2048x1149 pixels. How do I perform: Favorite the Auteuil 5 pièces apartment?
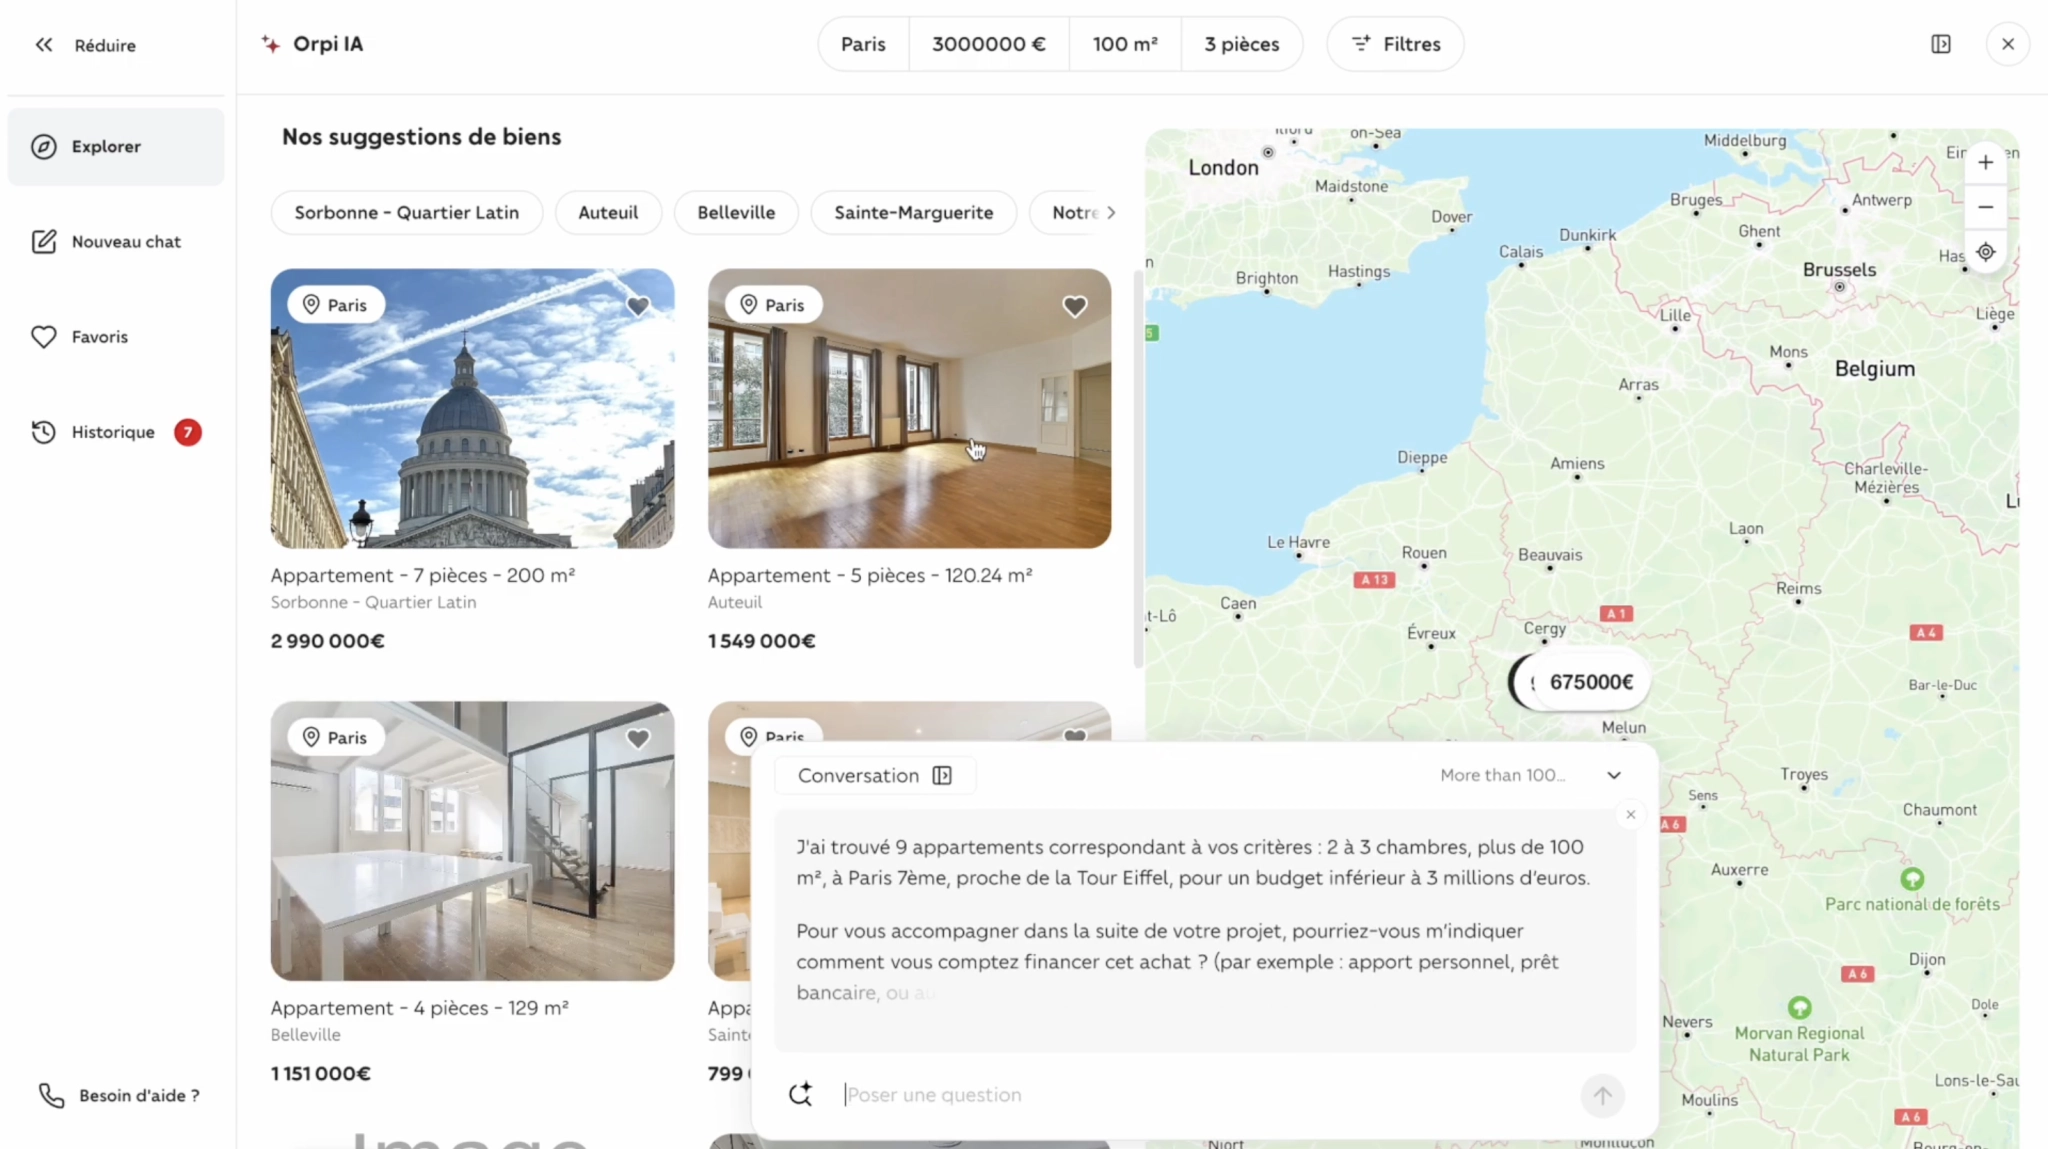(1074, 306)
